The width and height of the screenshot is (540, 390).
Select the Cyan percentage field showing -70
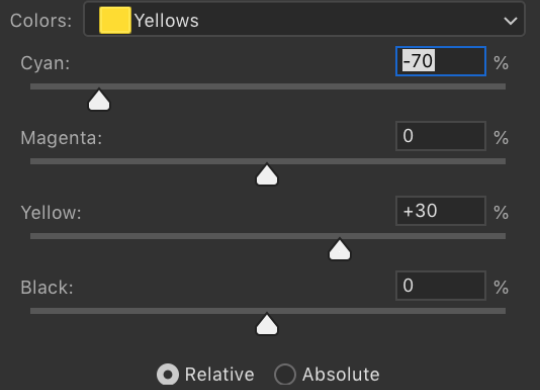click(x=441, y=61)
